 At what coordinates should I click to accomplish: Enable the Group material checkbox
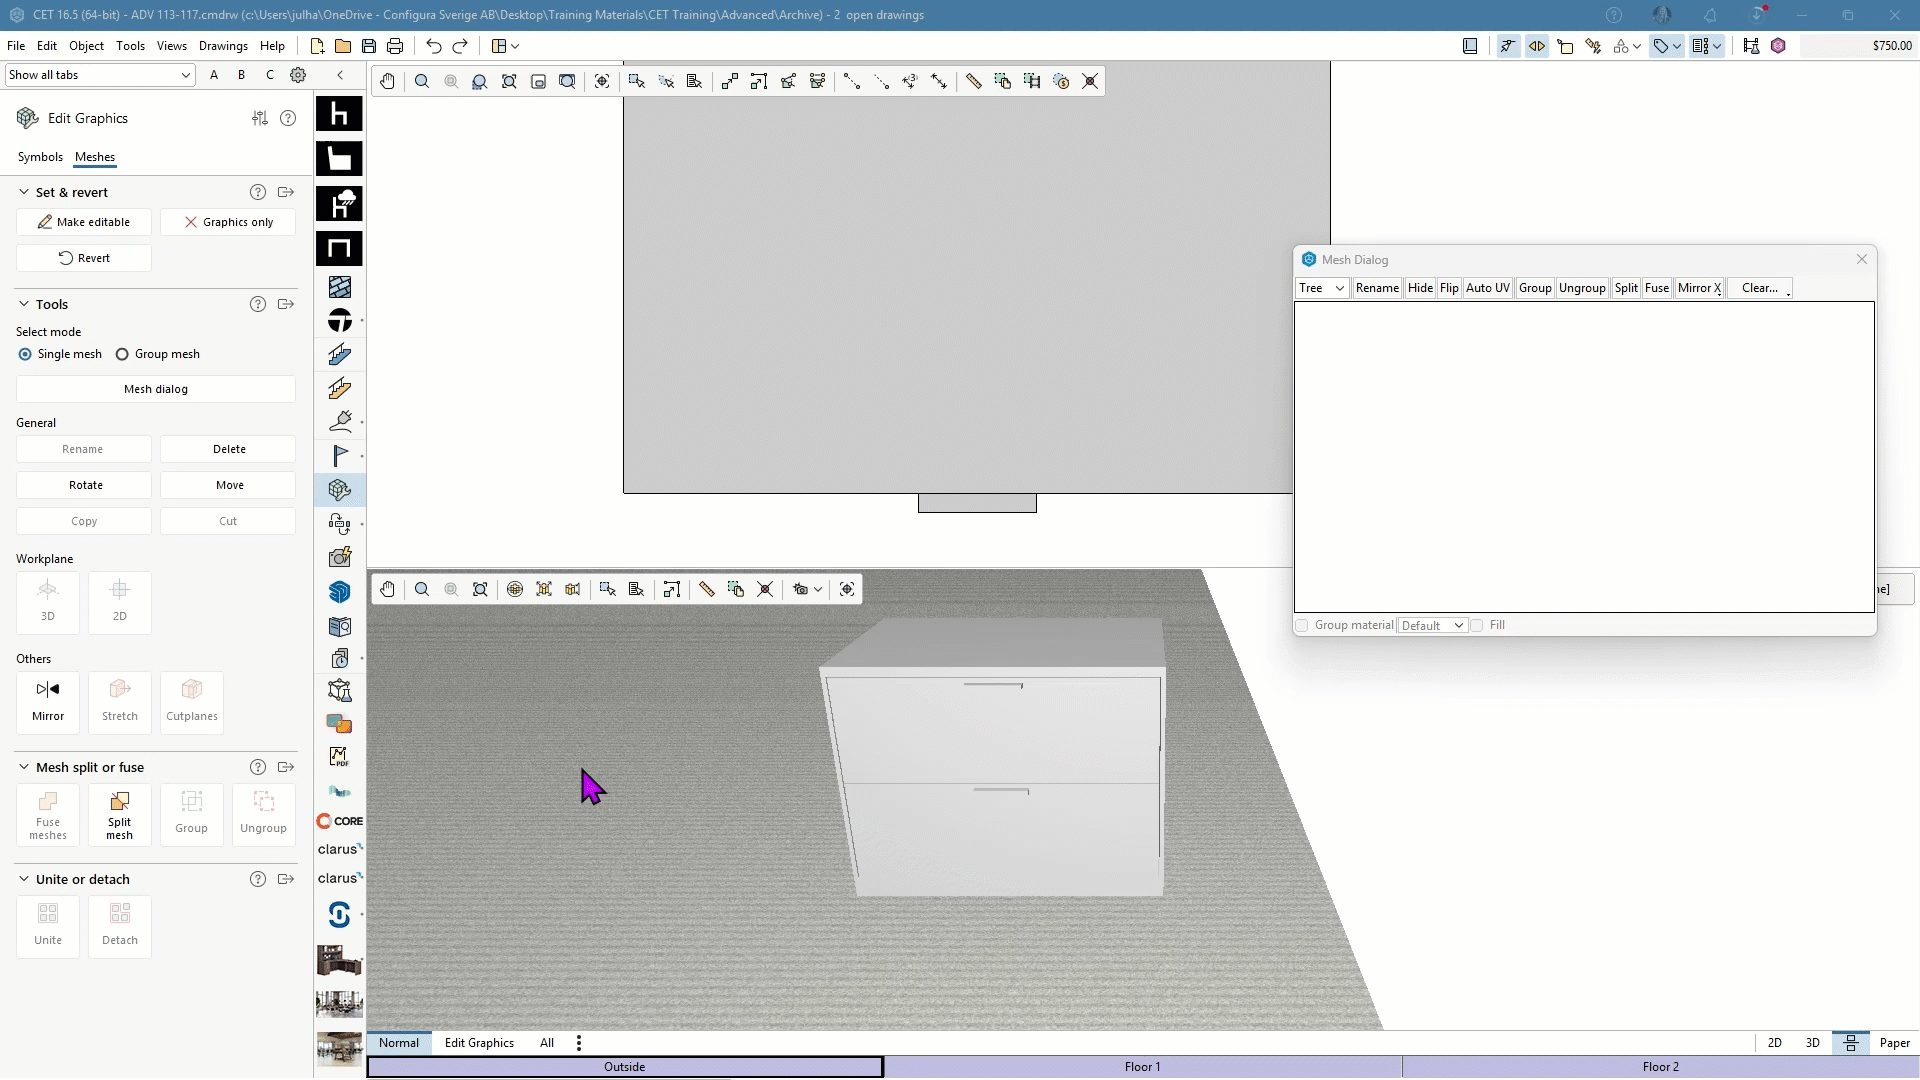(x=1302, y=625)
